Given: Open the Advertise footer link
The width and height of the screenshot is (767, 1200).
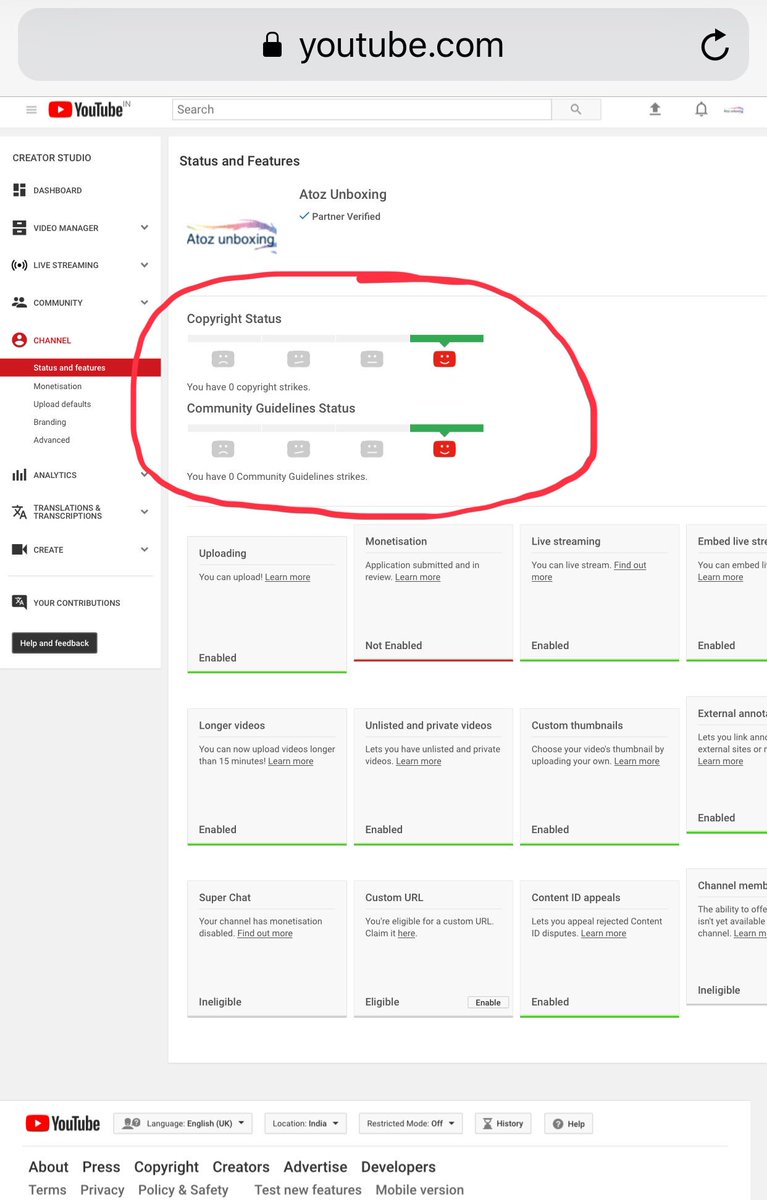Looking at the screenshot, I should tap(315, 1167).
